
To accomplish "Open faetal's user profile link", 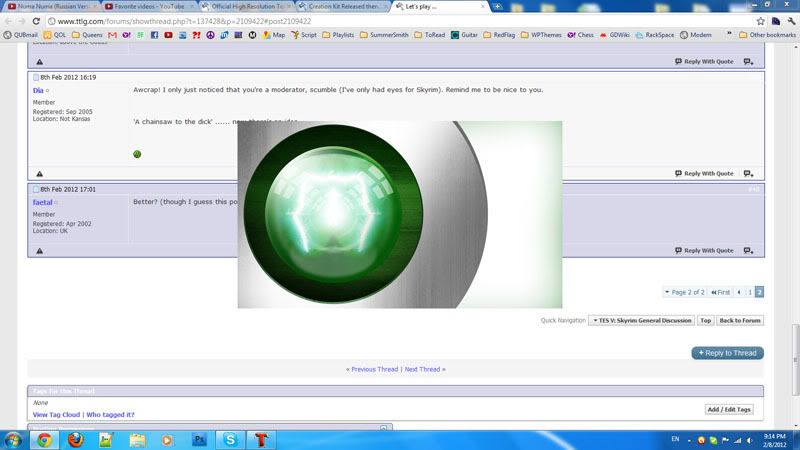I will (x=42, y=203).
